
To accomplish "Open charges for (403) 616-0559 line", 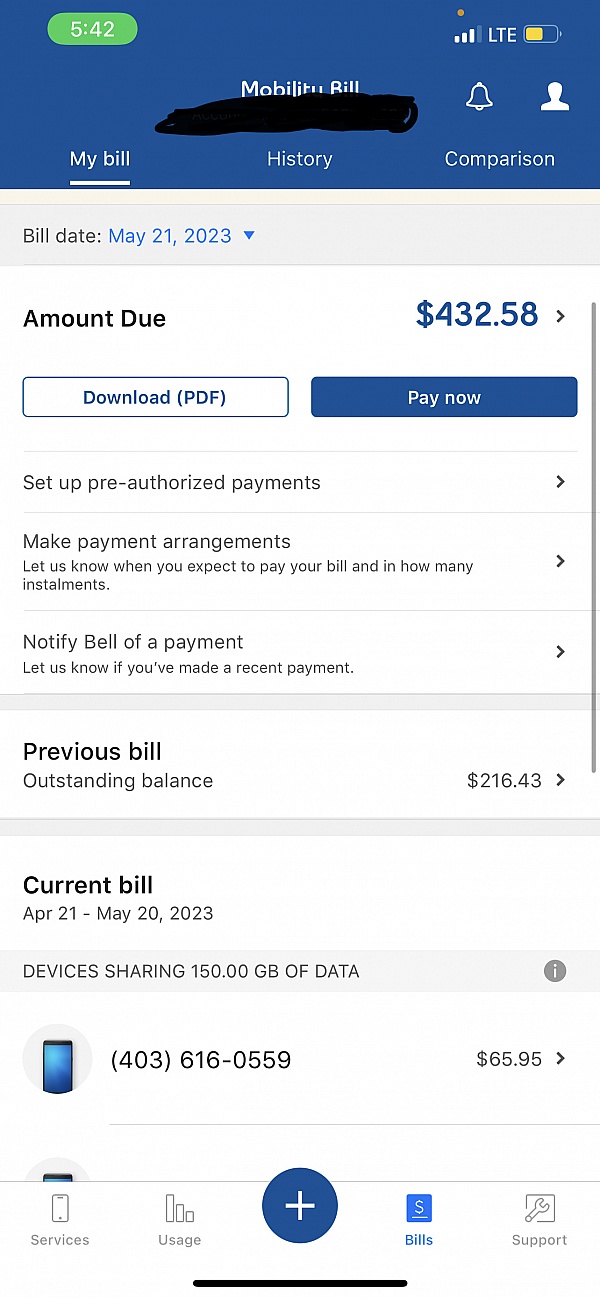I will 300,1059.
